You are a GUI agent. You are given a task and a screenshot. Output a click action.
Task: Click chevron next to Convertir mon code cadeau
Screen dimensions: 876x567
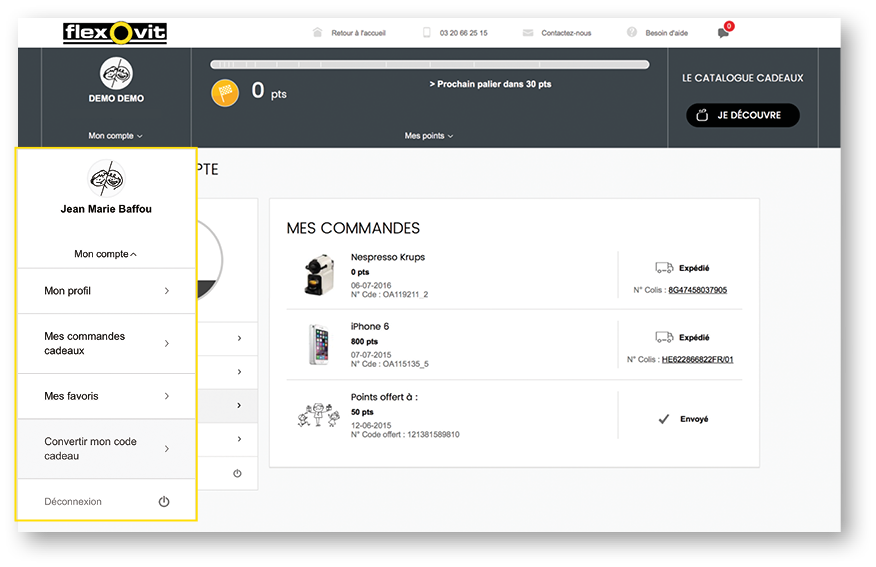pos(166,449)
